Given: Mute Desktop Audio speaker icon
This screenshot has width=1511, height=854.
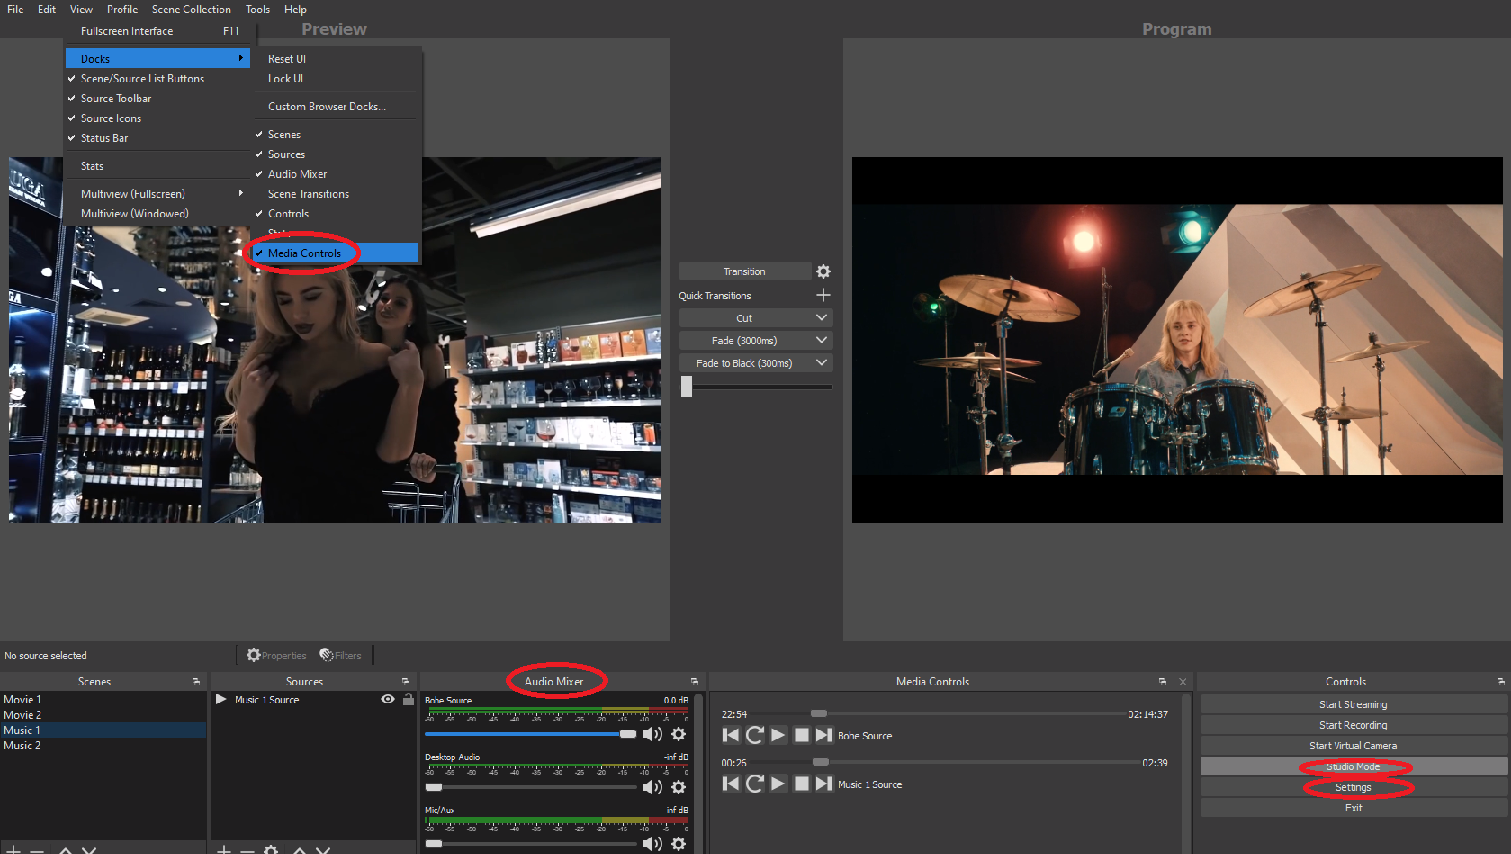Looking at the screenshot, I should (653, 787).
